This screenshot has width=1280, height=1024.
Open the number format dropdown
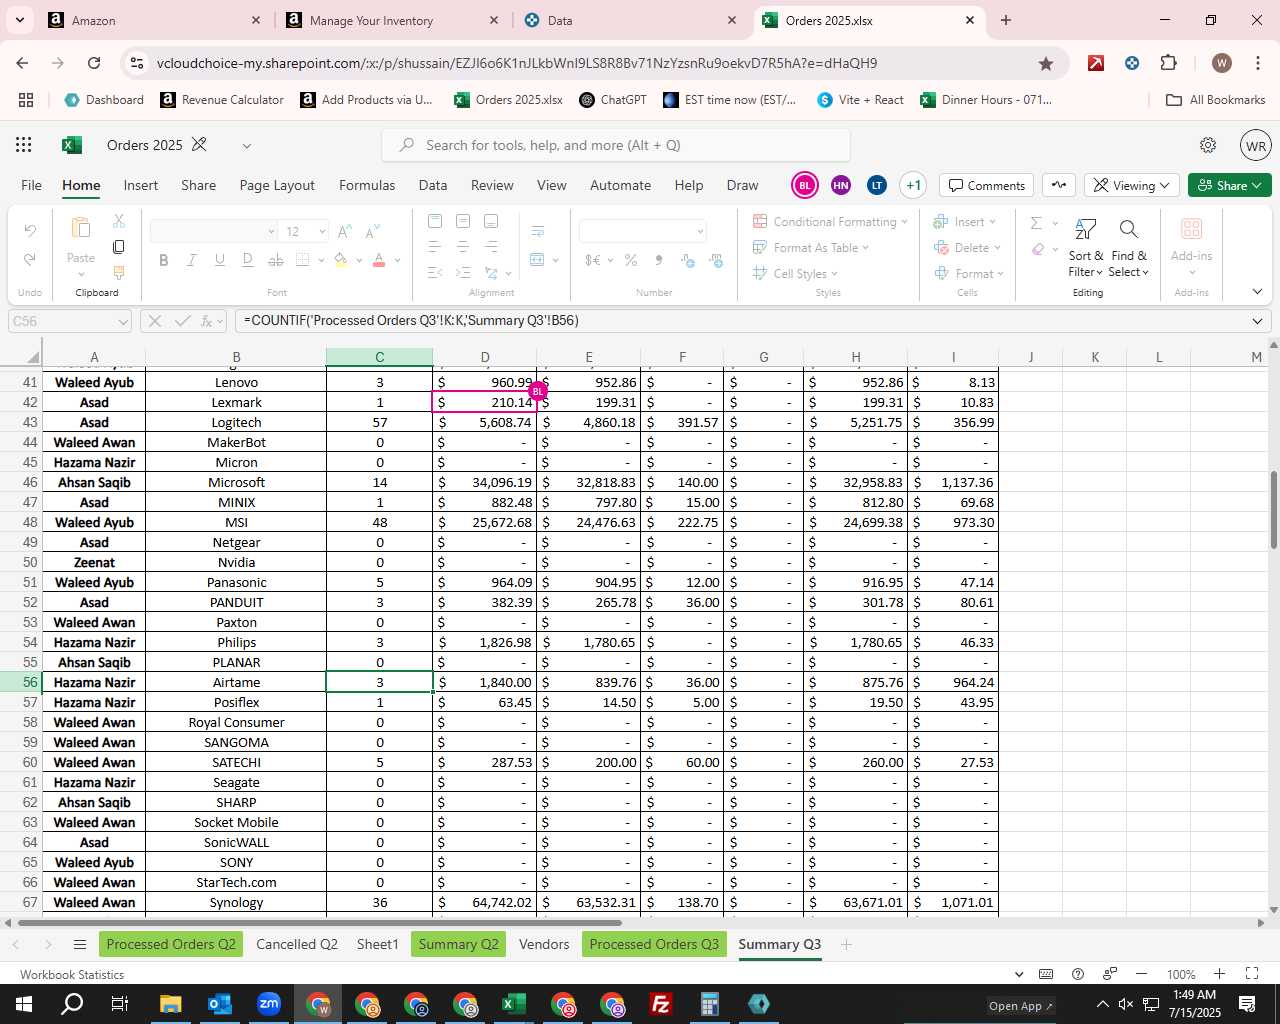700,232
